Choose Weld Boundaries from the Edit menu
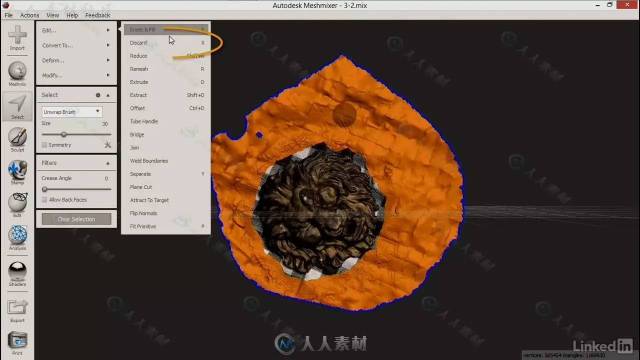Image resolution: width=640 pixels, height=360 pixels. point(166,161)
